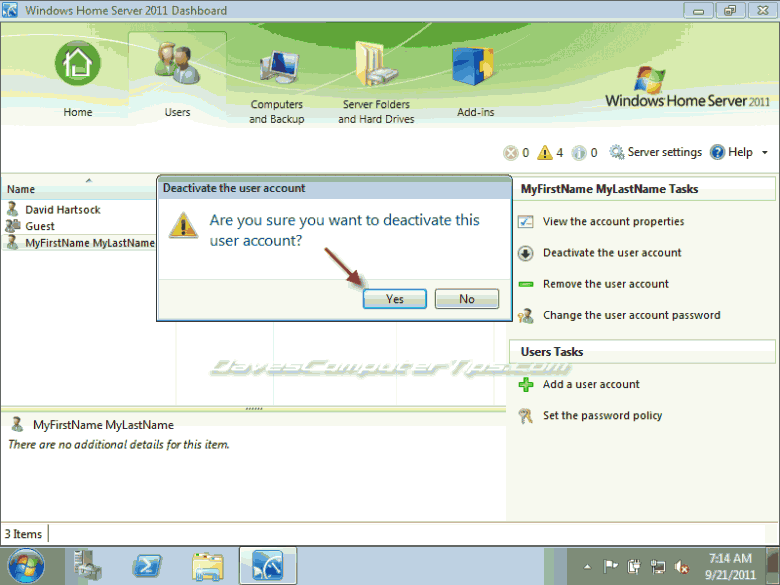Click the Dashboard taskbar button

point(268,566)
